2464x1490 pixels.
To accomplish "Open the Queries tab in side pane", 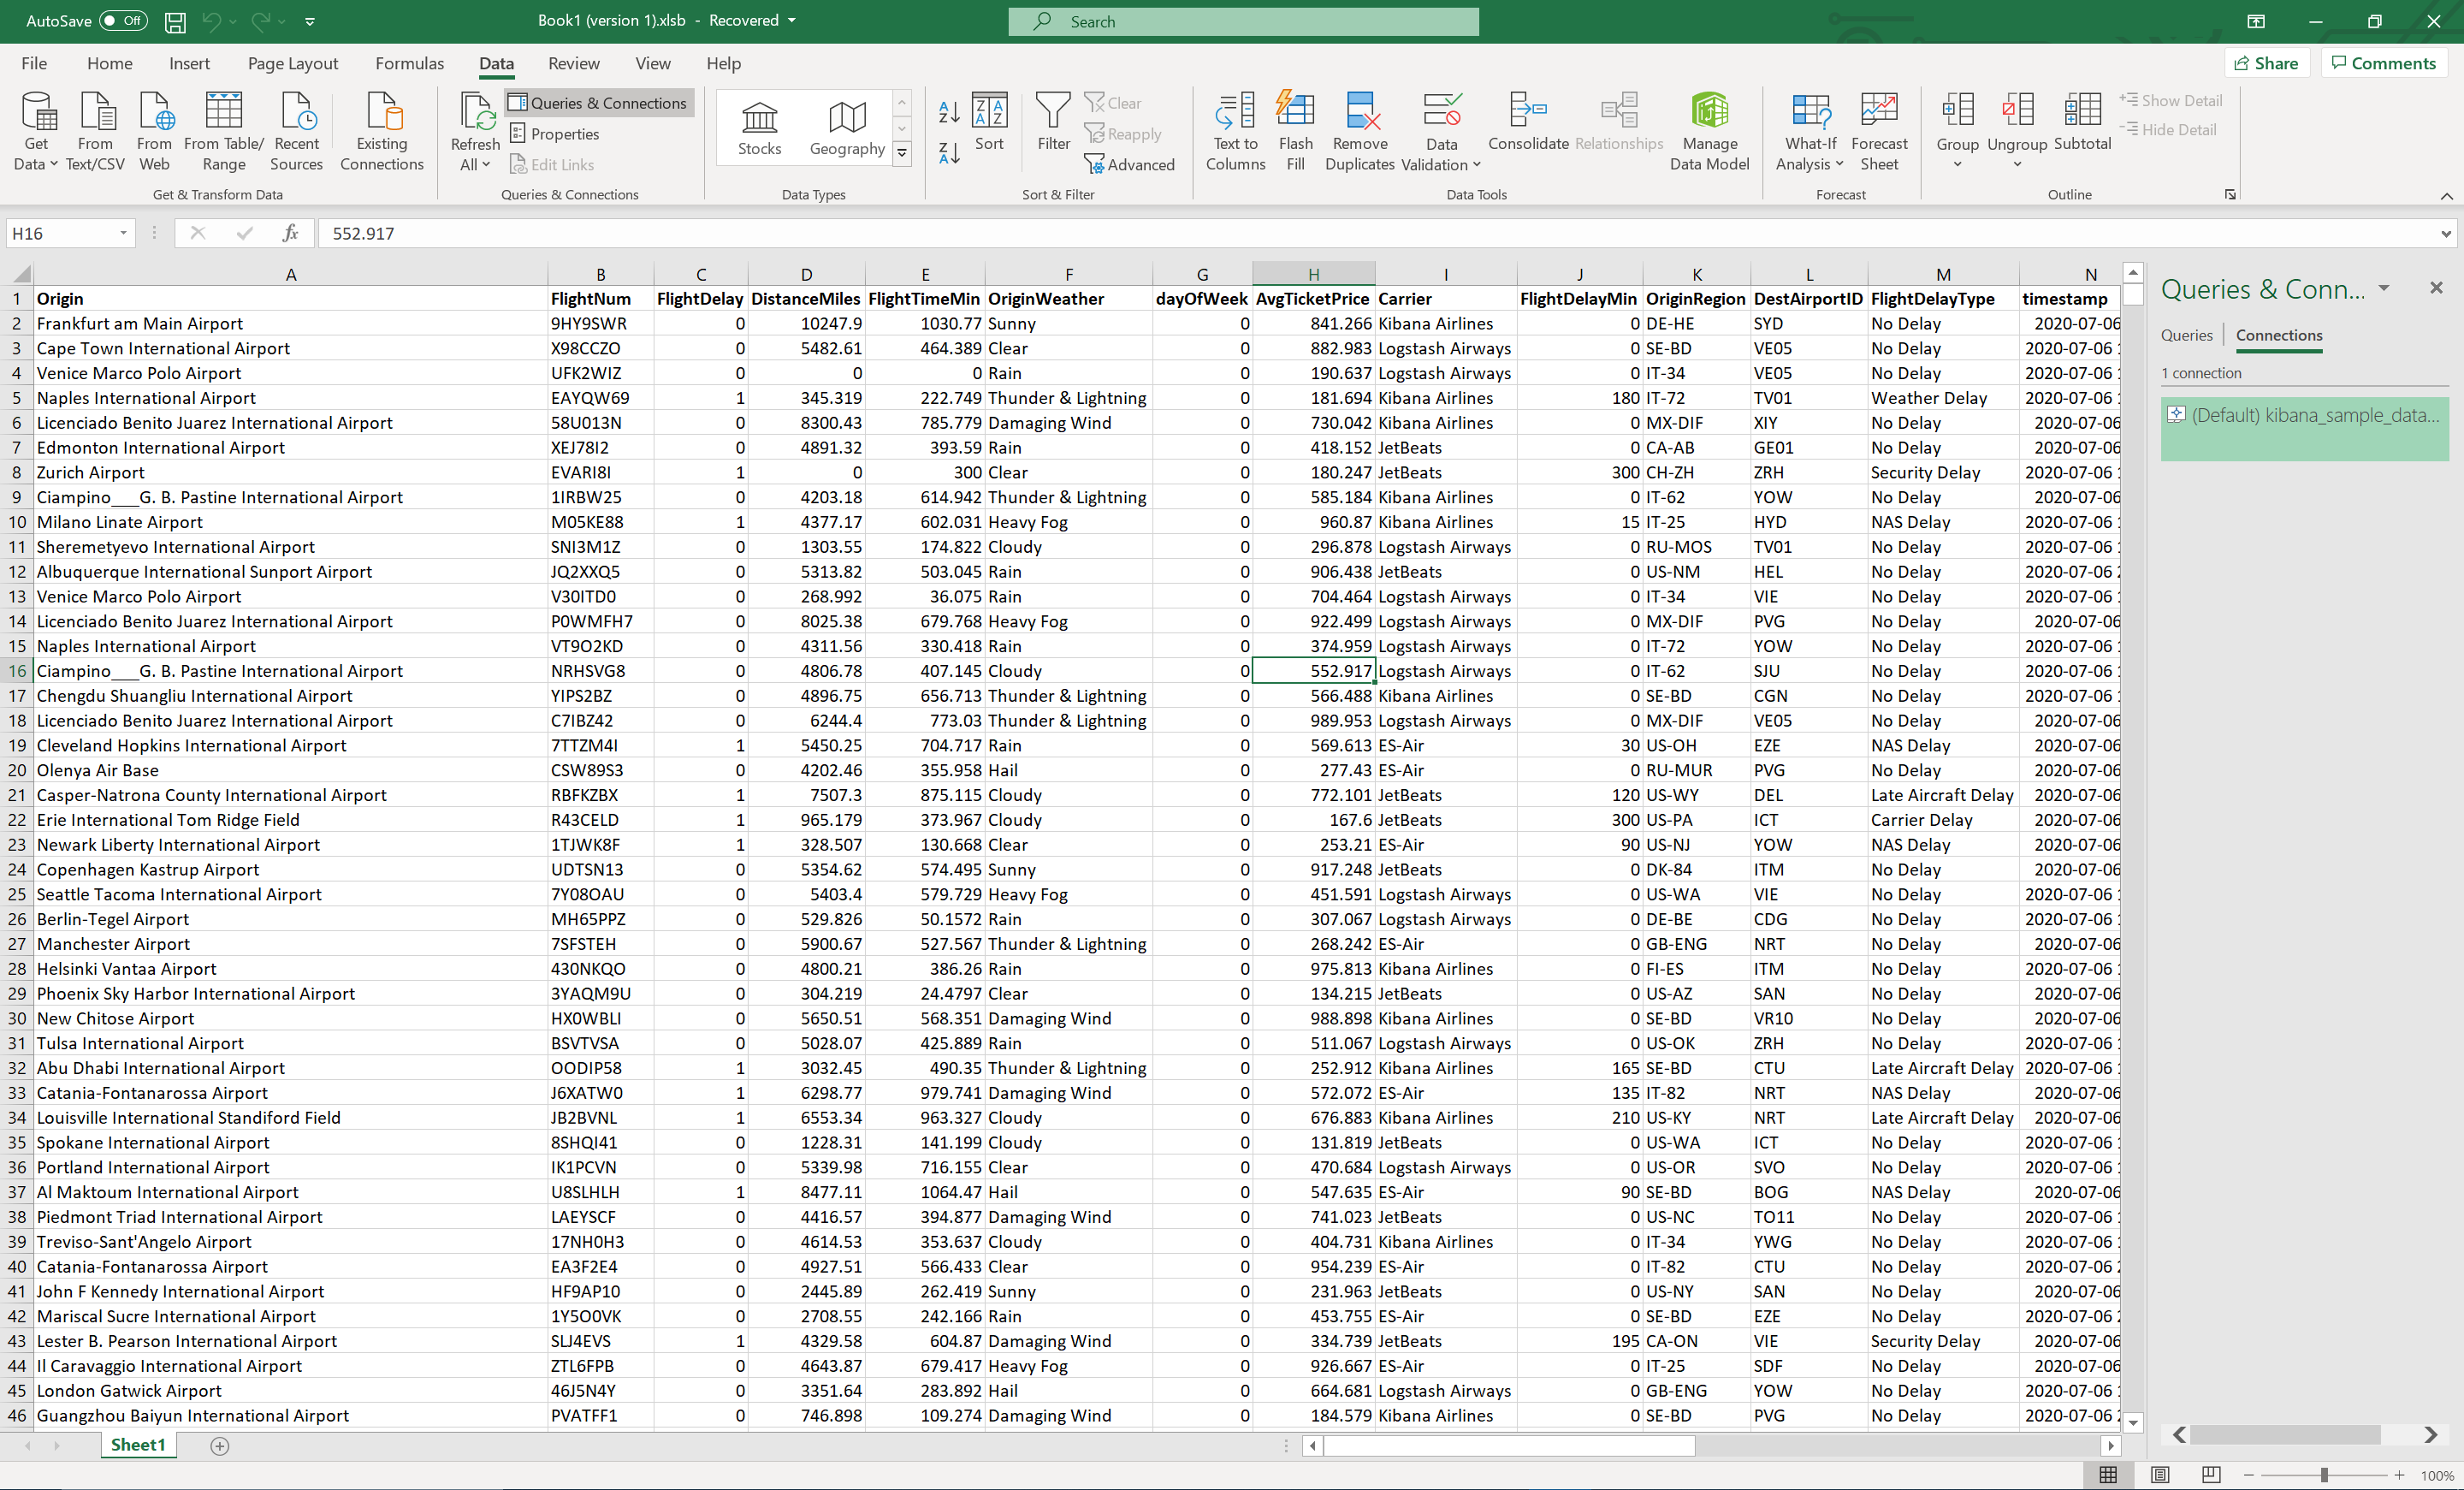I will (2186, 335).
